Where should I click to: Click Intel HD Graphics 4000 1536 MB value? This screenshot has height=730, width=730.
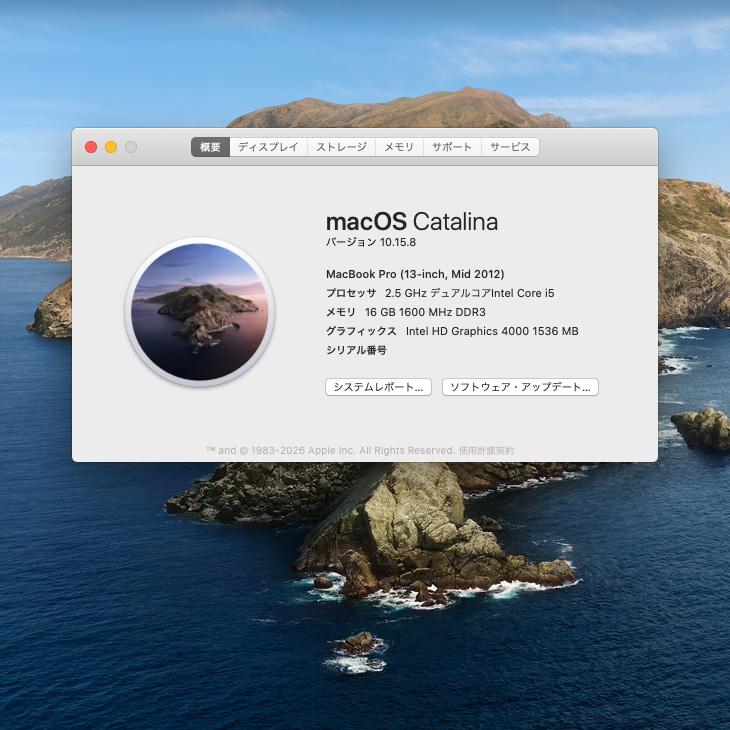pos(492,331)
